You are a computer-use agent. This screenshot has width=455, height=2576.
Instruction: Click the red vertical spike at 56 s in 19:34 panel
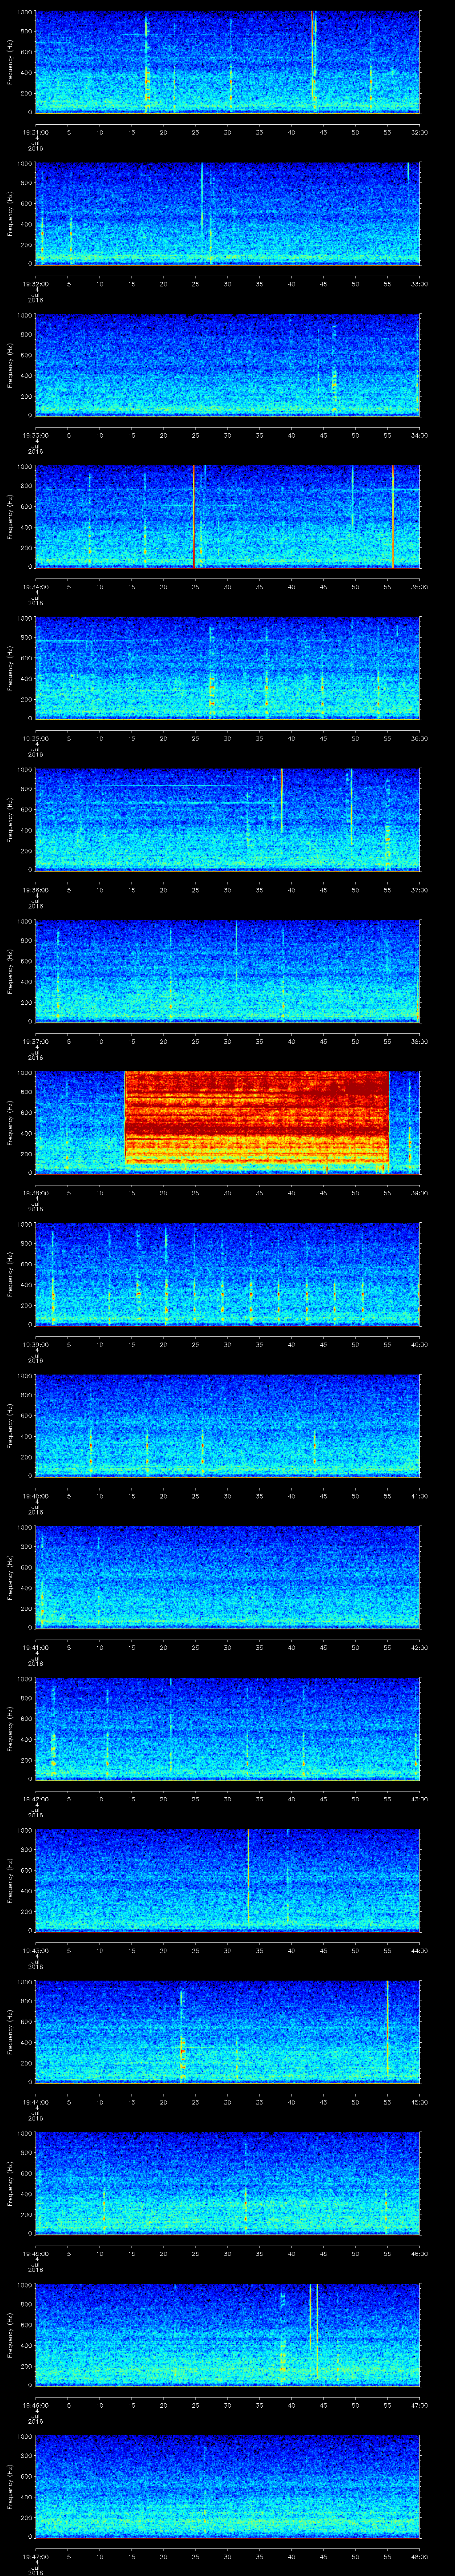pyautogui.click(x=393, y=516)
